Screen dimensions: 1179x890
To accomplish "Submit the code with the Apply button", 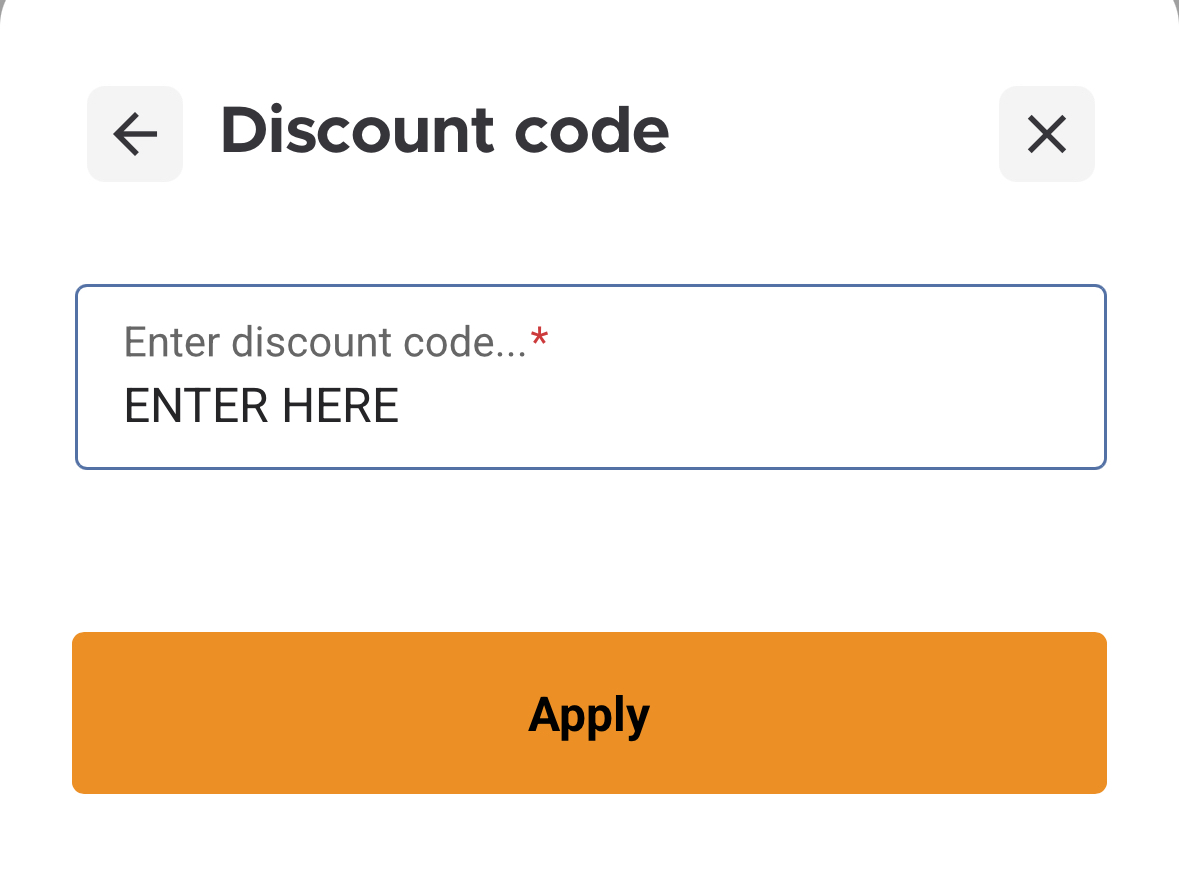I will tap(589, 713).
